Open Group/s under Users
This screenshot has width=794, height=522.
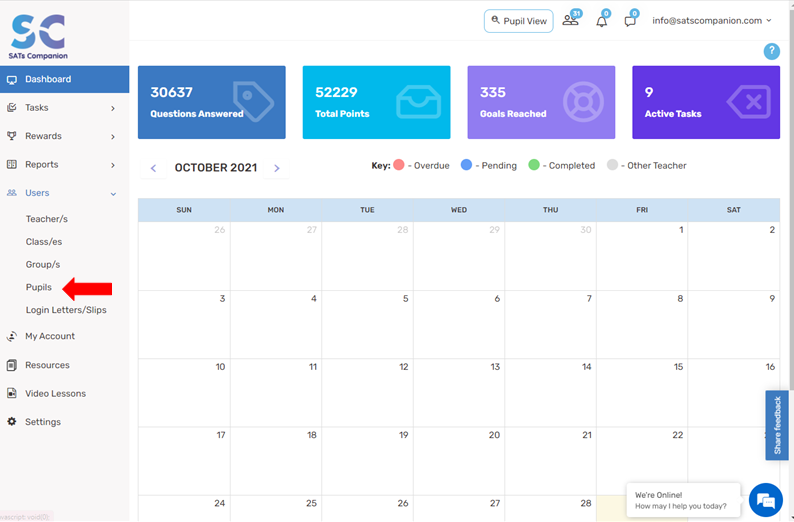[43, 264]
